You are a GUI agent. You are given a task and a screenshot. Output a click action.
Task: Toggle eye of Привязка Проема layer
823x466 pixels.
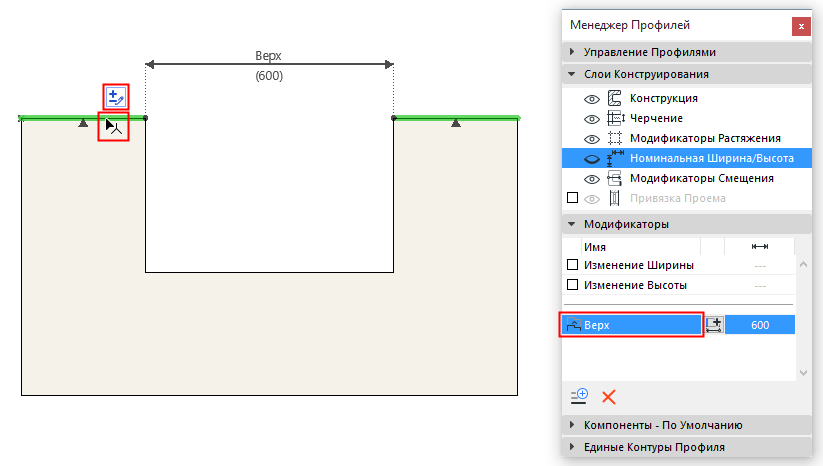tap(592, 199)
